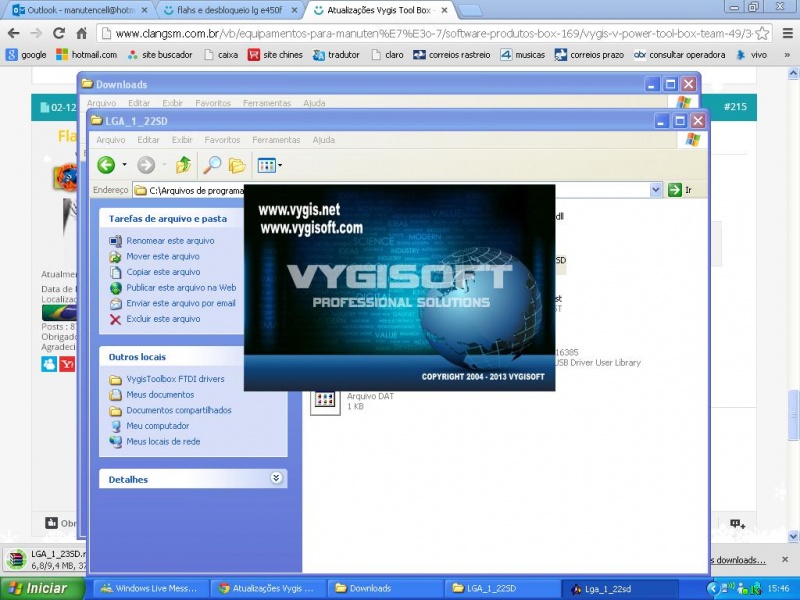Open Arquivo menu in LGA_1_22SD window
The width and height of the screenshot is (800, 600).
[x=111, y=140]
